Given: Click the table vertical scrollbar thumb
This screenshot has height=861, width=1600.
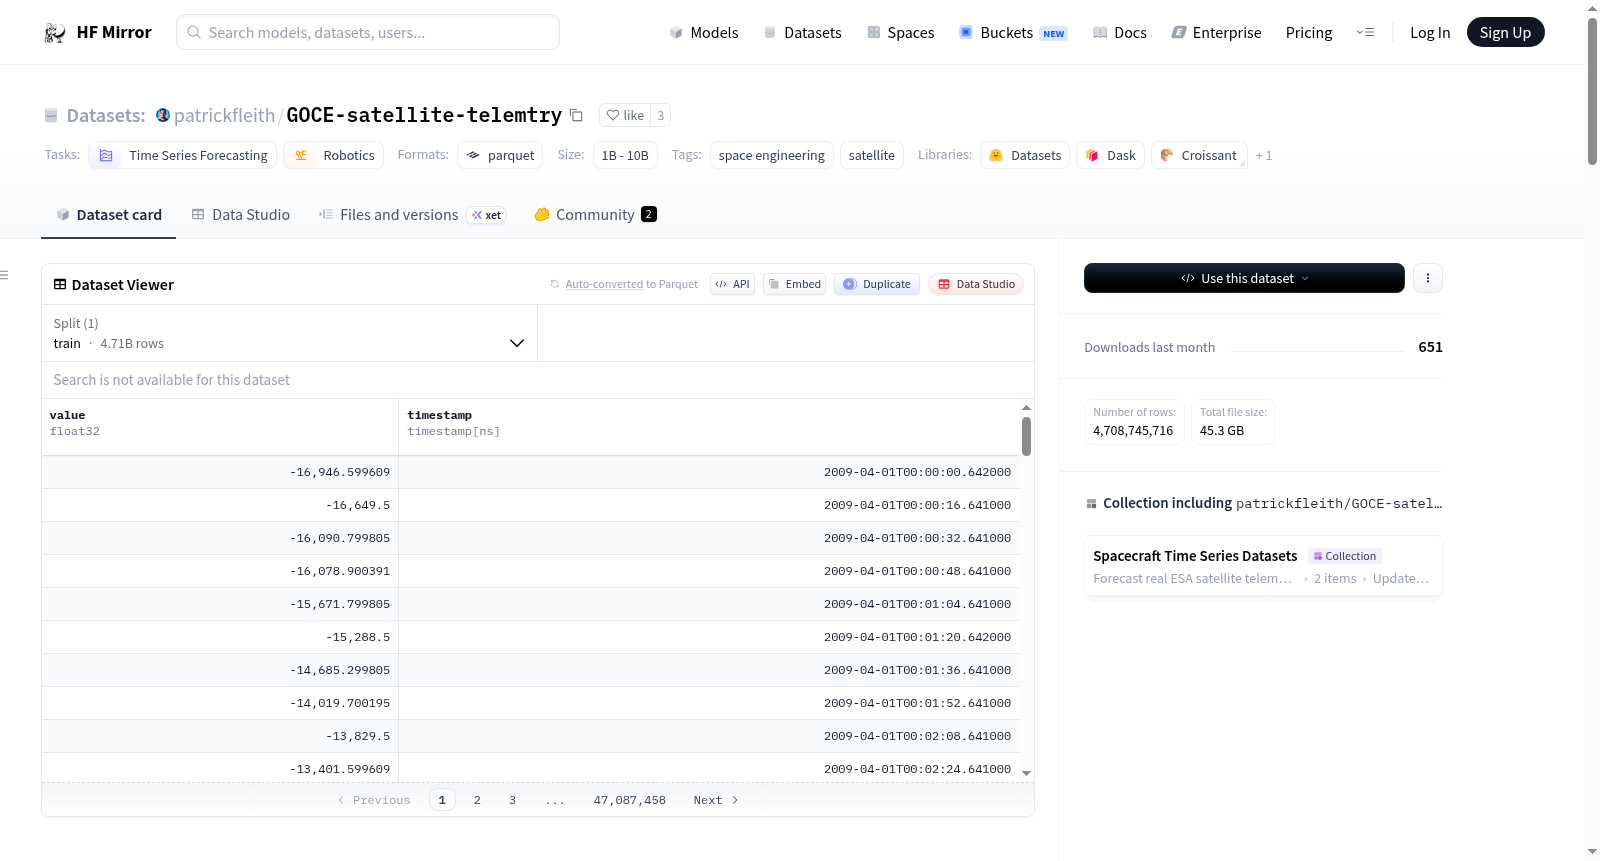Looking at the screenshot, I should 1026,436.
